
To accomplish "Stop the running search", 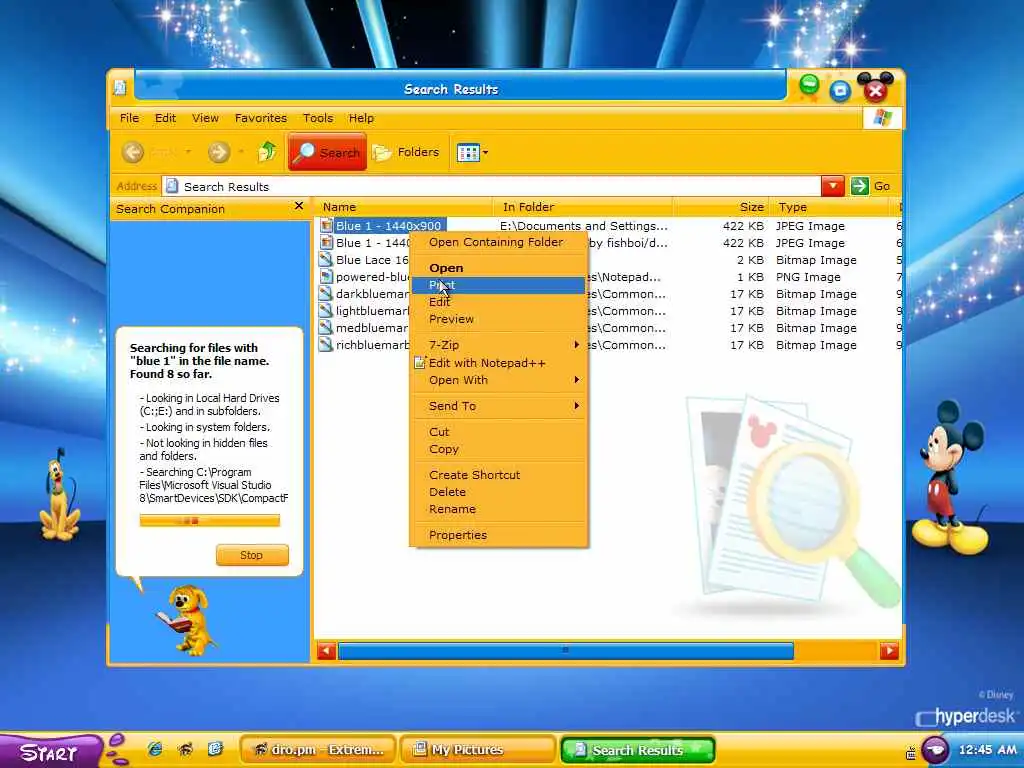I will (x=252, y=555).
